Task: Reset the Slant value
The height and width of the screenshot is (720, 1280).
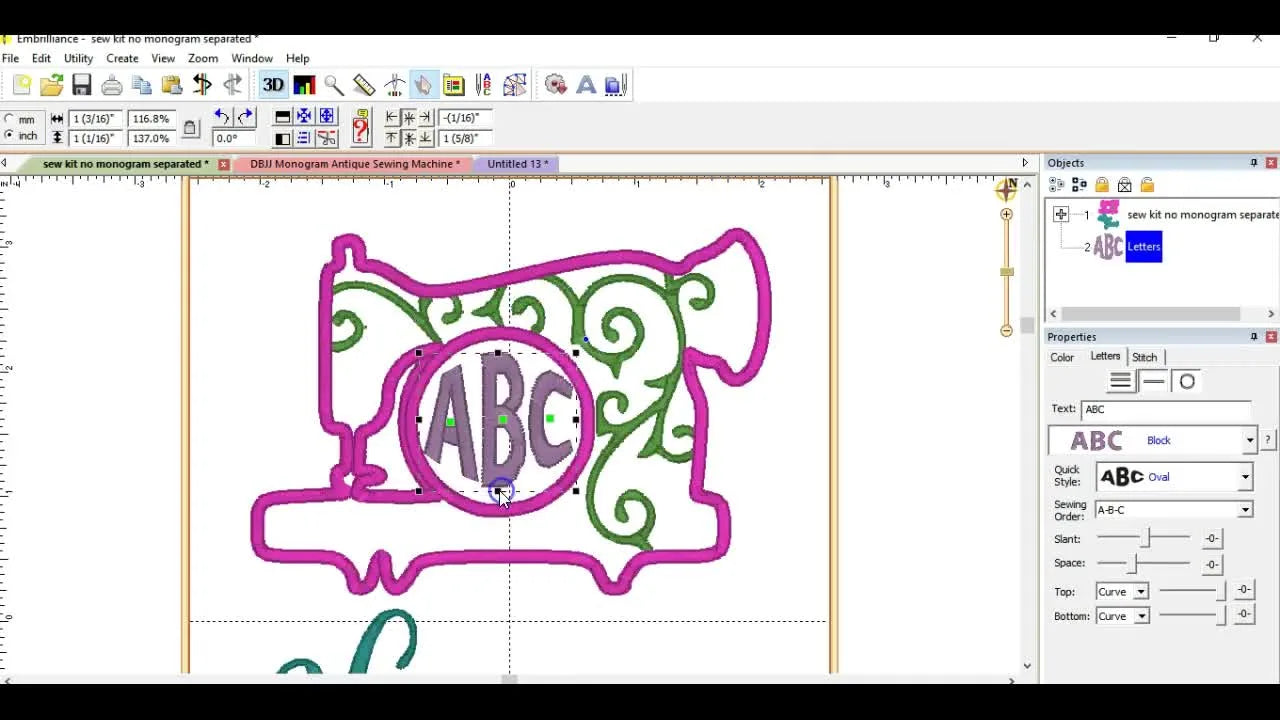Action: click(1211, 539)
